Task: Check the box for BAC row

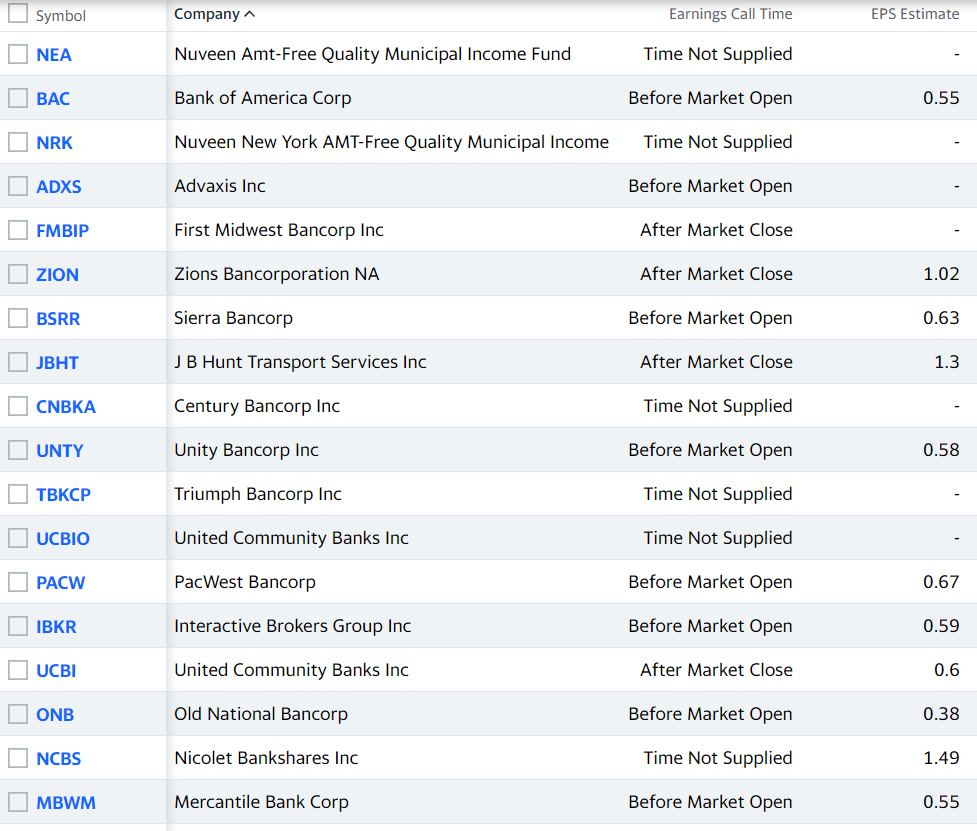Action: pyautogui.click(x=18, y=98)
